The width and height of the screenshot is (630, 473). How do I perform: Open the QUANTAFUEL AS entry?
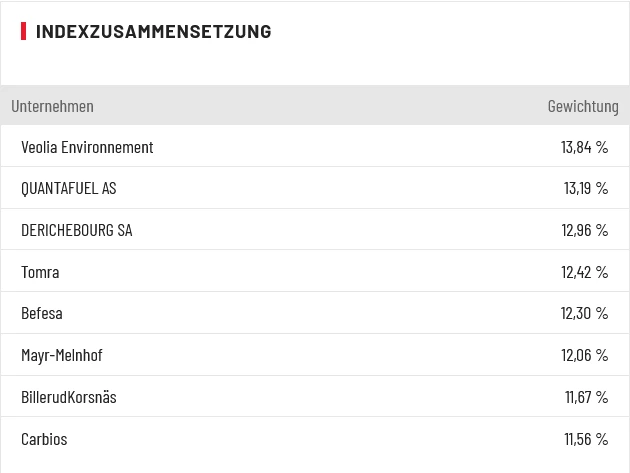69,188
